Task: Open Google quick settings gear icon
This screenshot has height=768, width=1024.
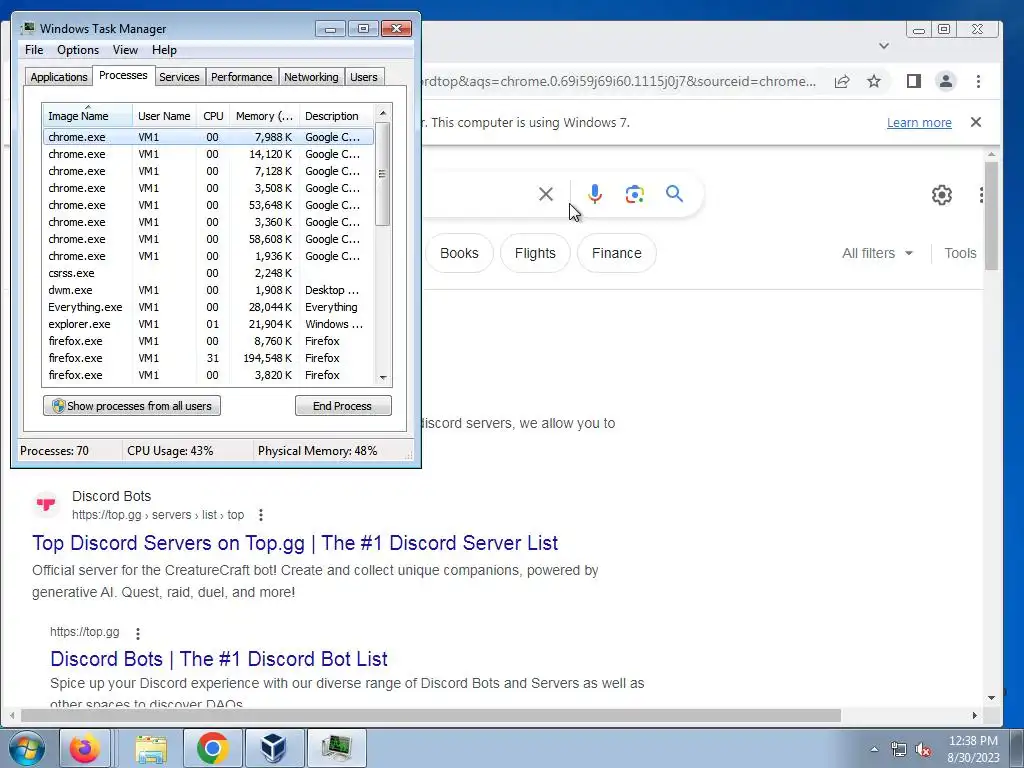Action: tap(942, 195)
